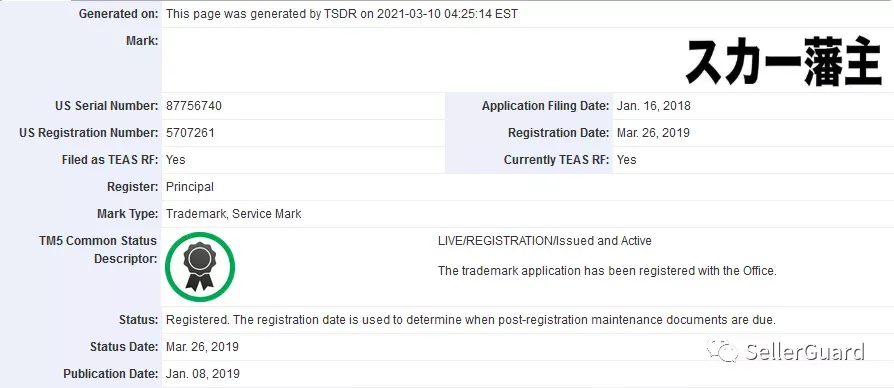Click the green registered ribbon status icon
Viewport: 894px width, 388px height.
[200, 267]
